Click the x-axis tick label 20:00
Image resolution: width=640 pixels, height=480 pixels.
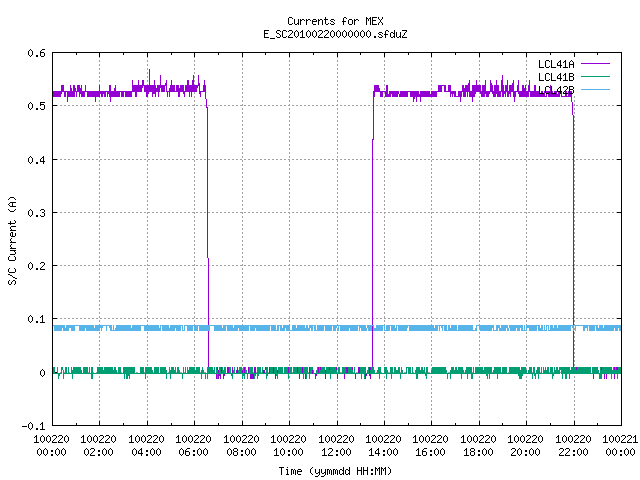(525, 453)
